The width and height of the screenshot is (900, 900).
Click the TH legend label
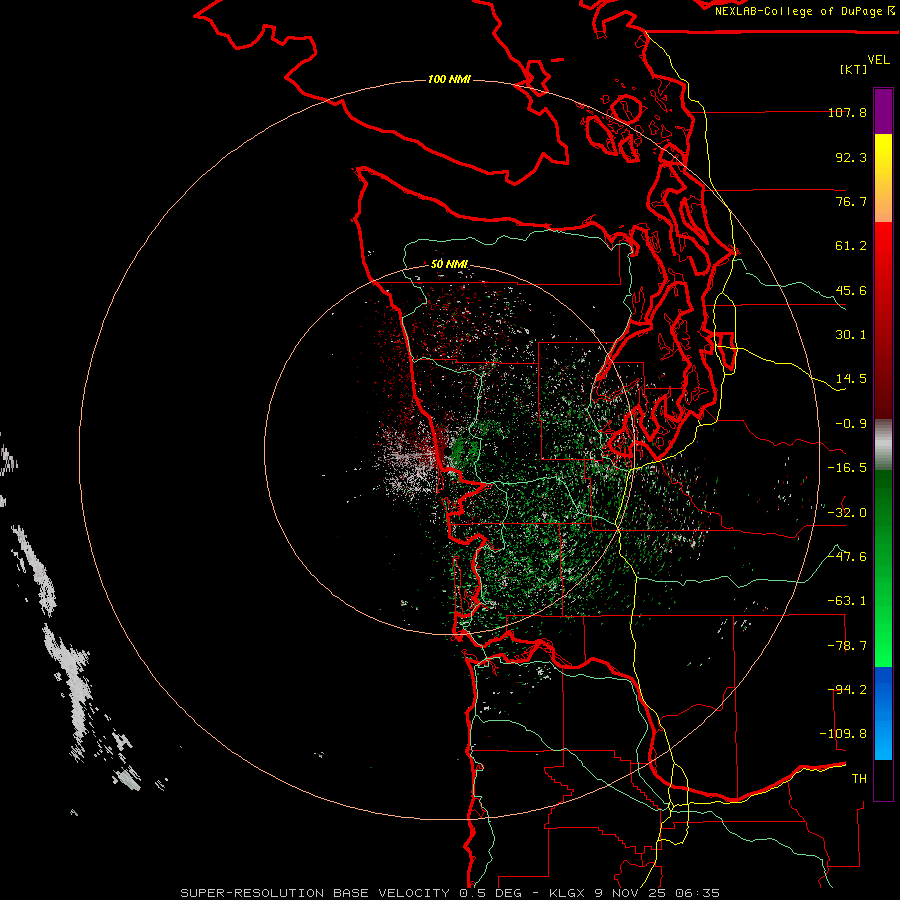tap(859, 779)
